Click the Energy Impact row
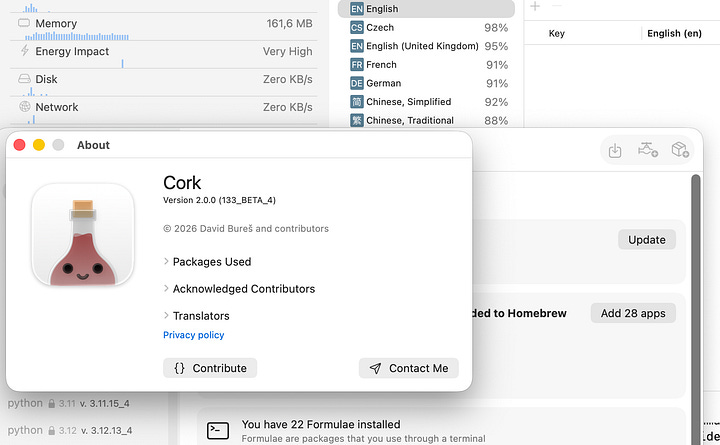 164,55
